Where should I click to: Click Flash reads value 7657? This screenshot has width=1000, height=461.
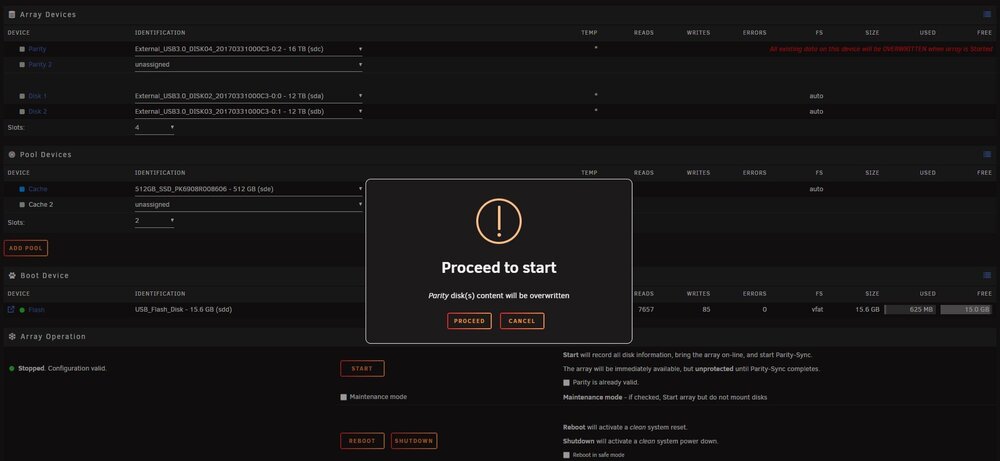pos(645,309)
